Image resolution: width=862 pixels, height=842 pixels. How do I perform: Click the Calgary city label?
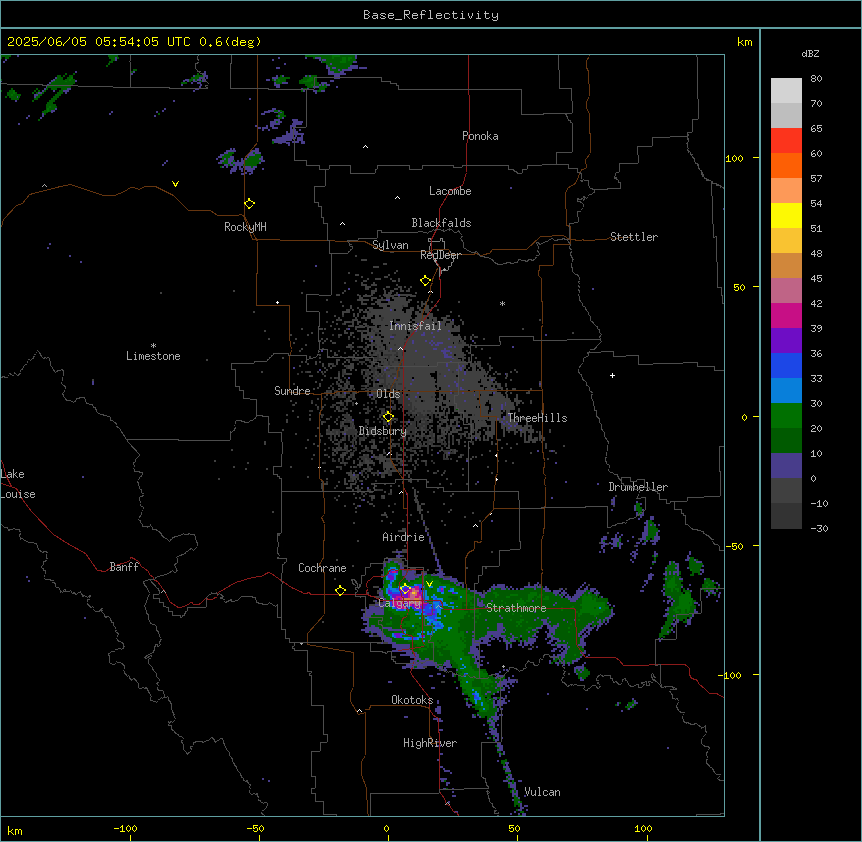(399, 603)
